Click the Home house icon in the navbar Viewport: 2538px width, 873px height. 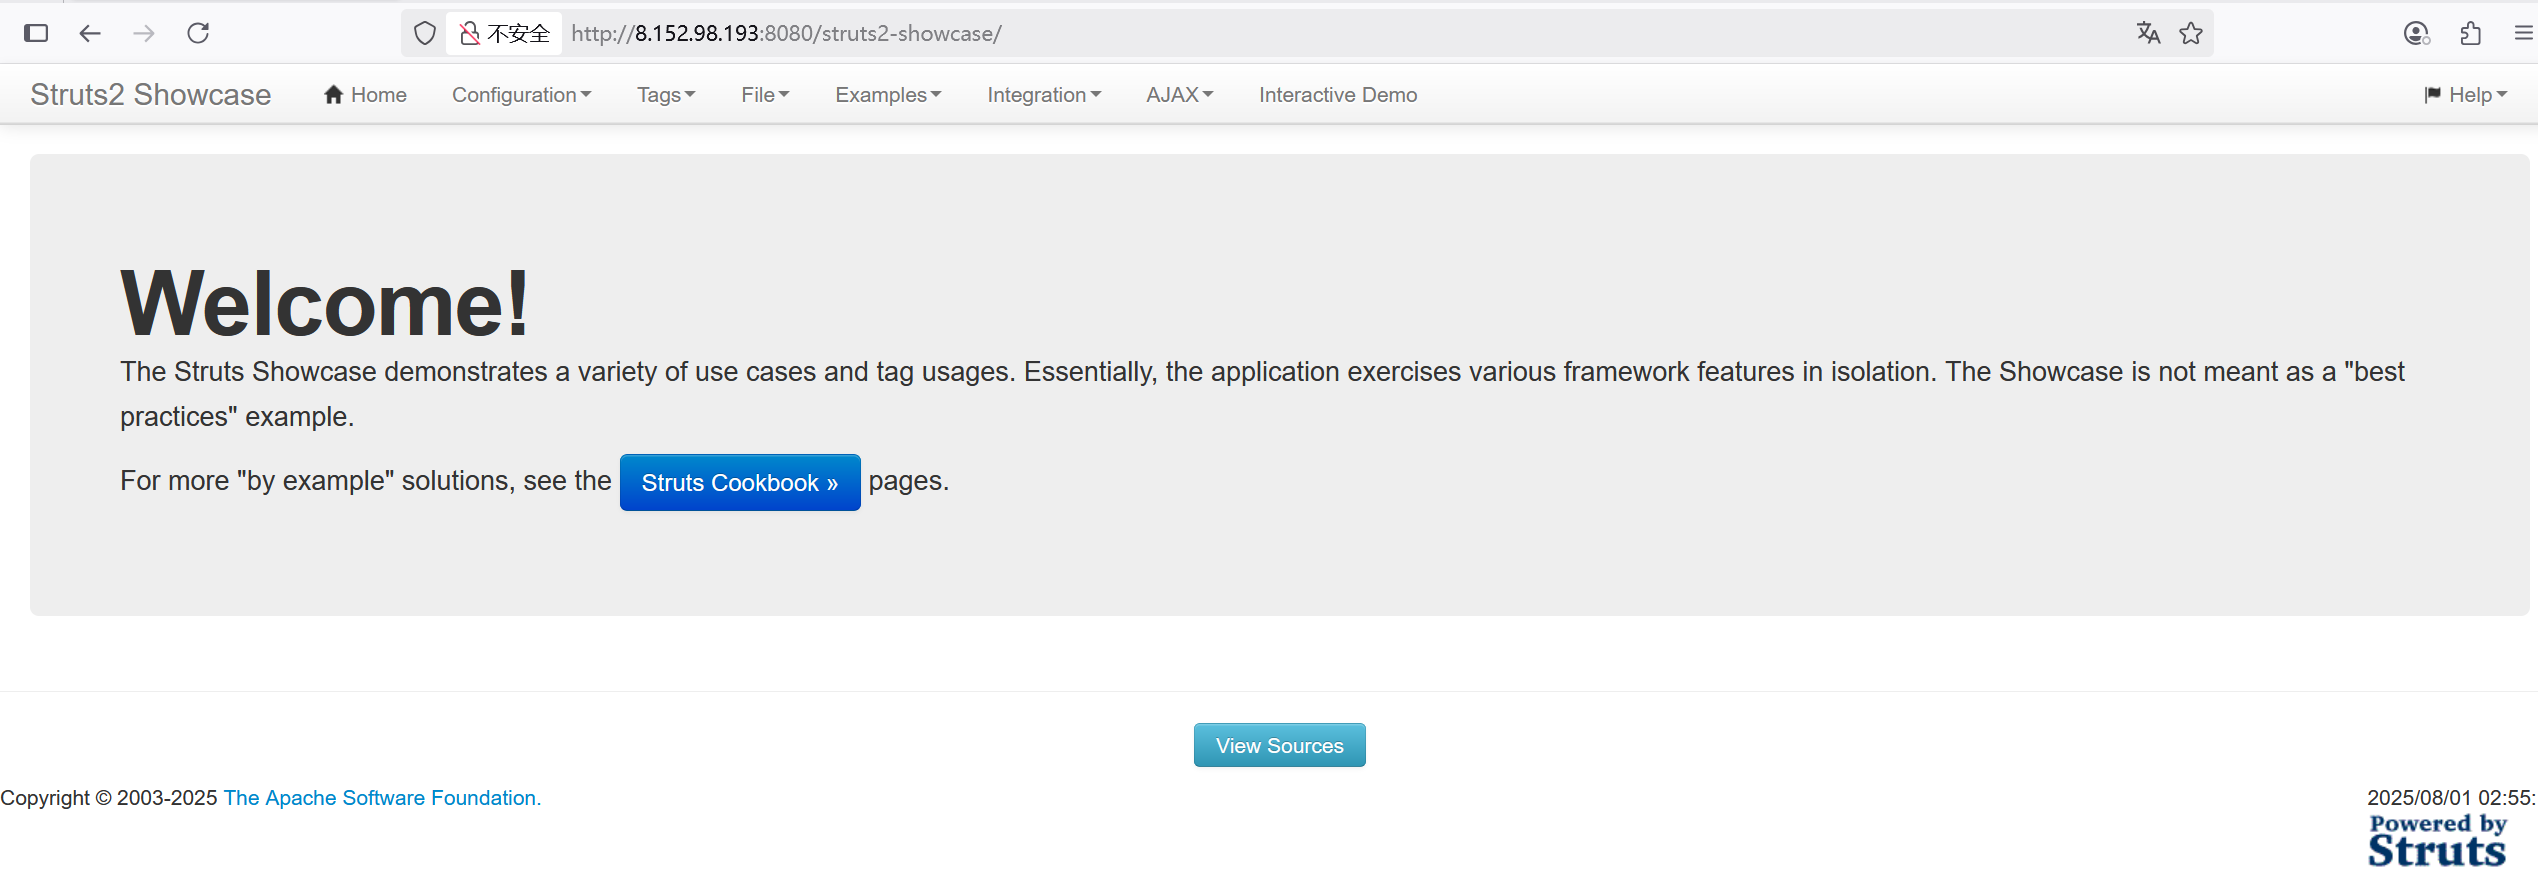(x=334, y=94)
